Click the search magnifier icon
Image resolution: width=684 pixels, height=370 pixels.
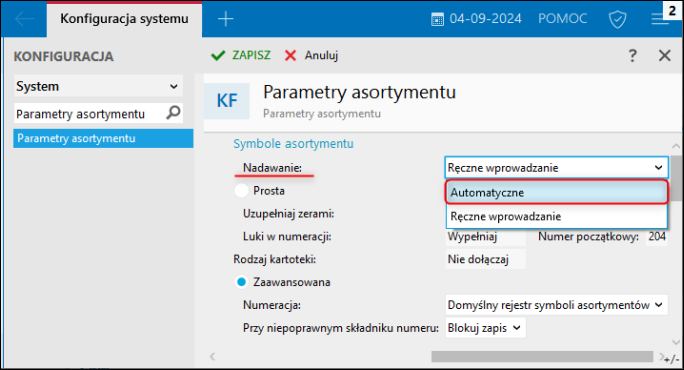[173, 113]
